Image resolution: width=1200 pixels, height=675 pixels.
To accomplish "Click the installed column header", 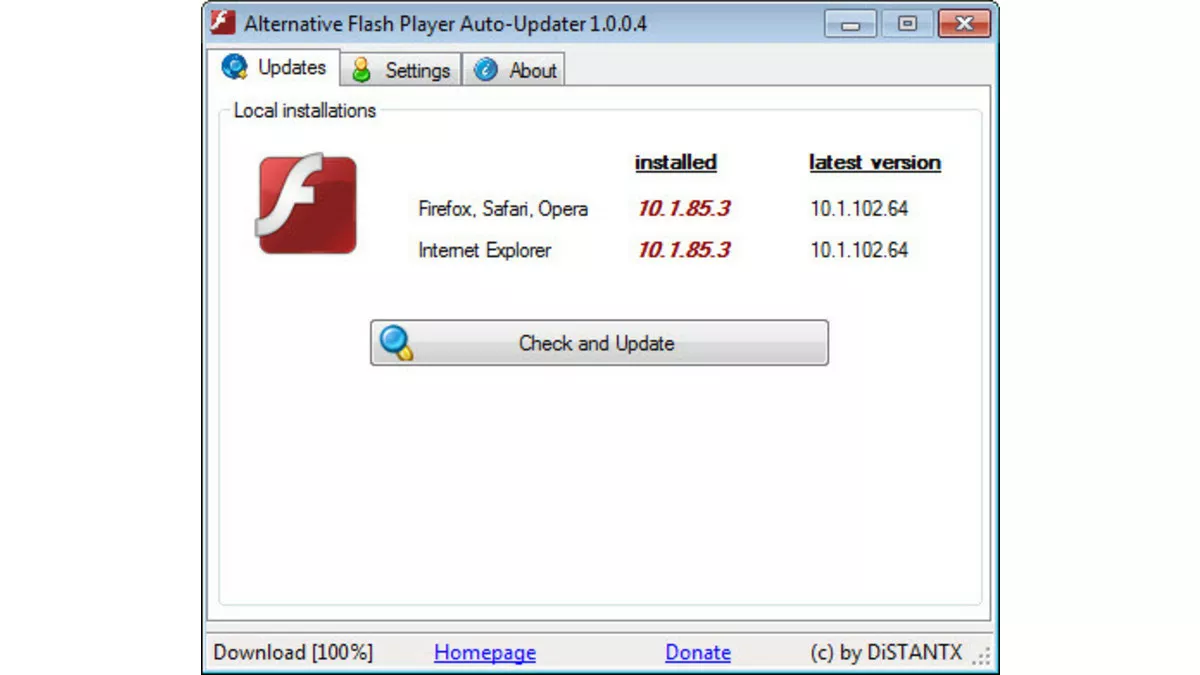I will coord(676,162).
